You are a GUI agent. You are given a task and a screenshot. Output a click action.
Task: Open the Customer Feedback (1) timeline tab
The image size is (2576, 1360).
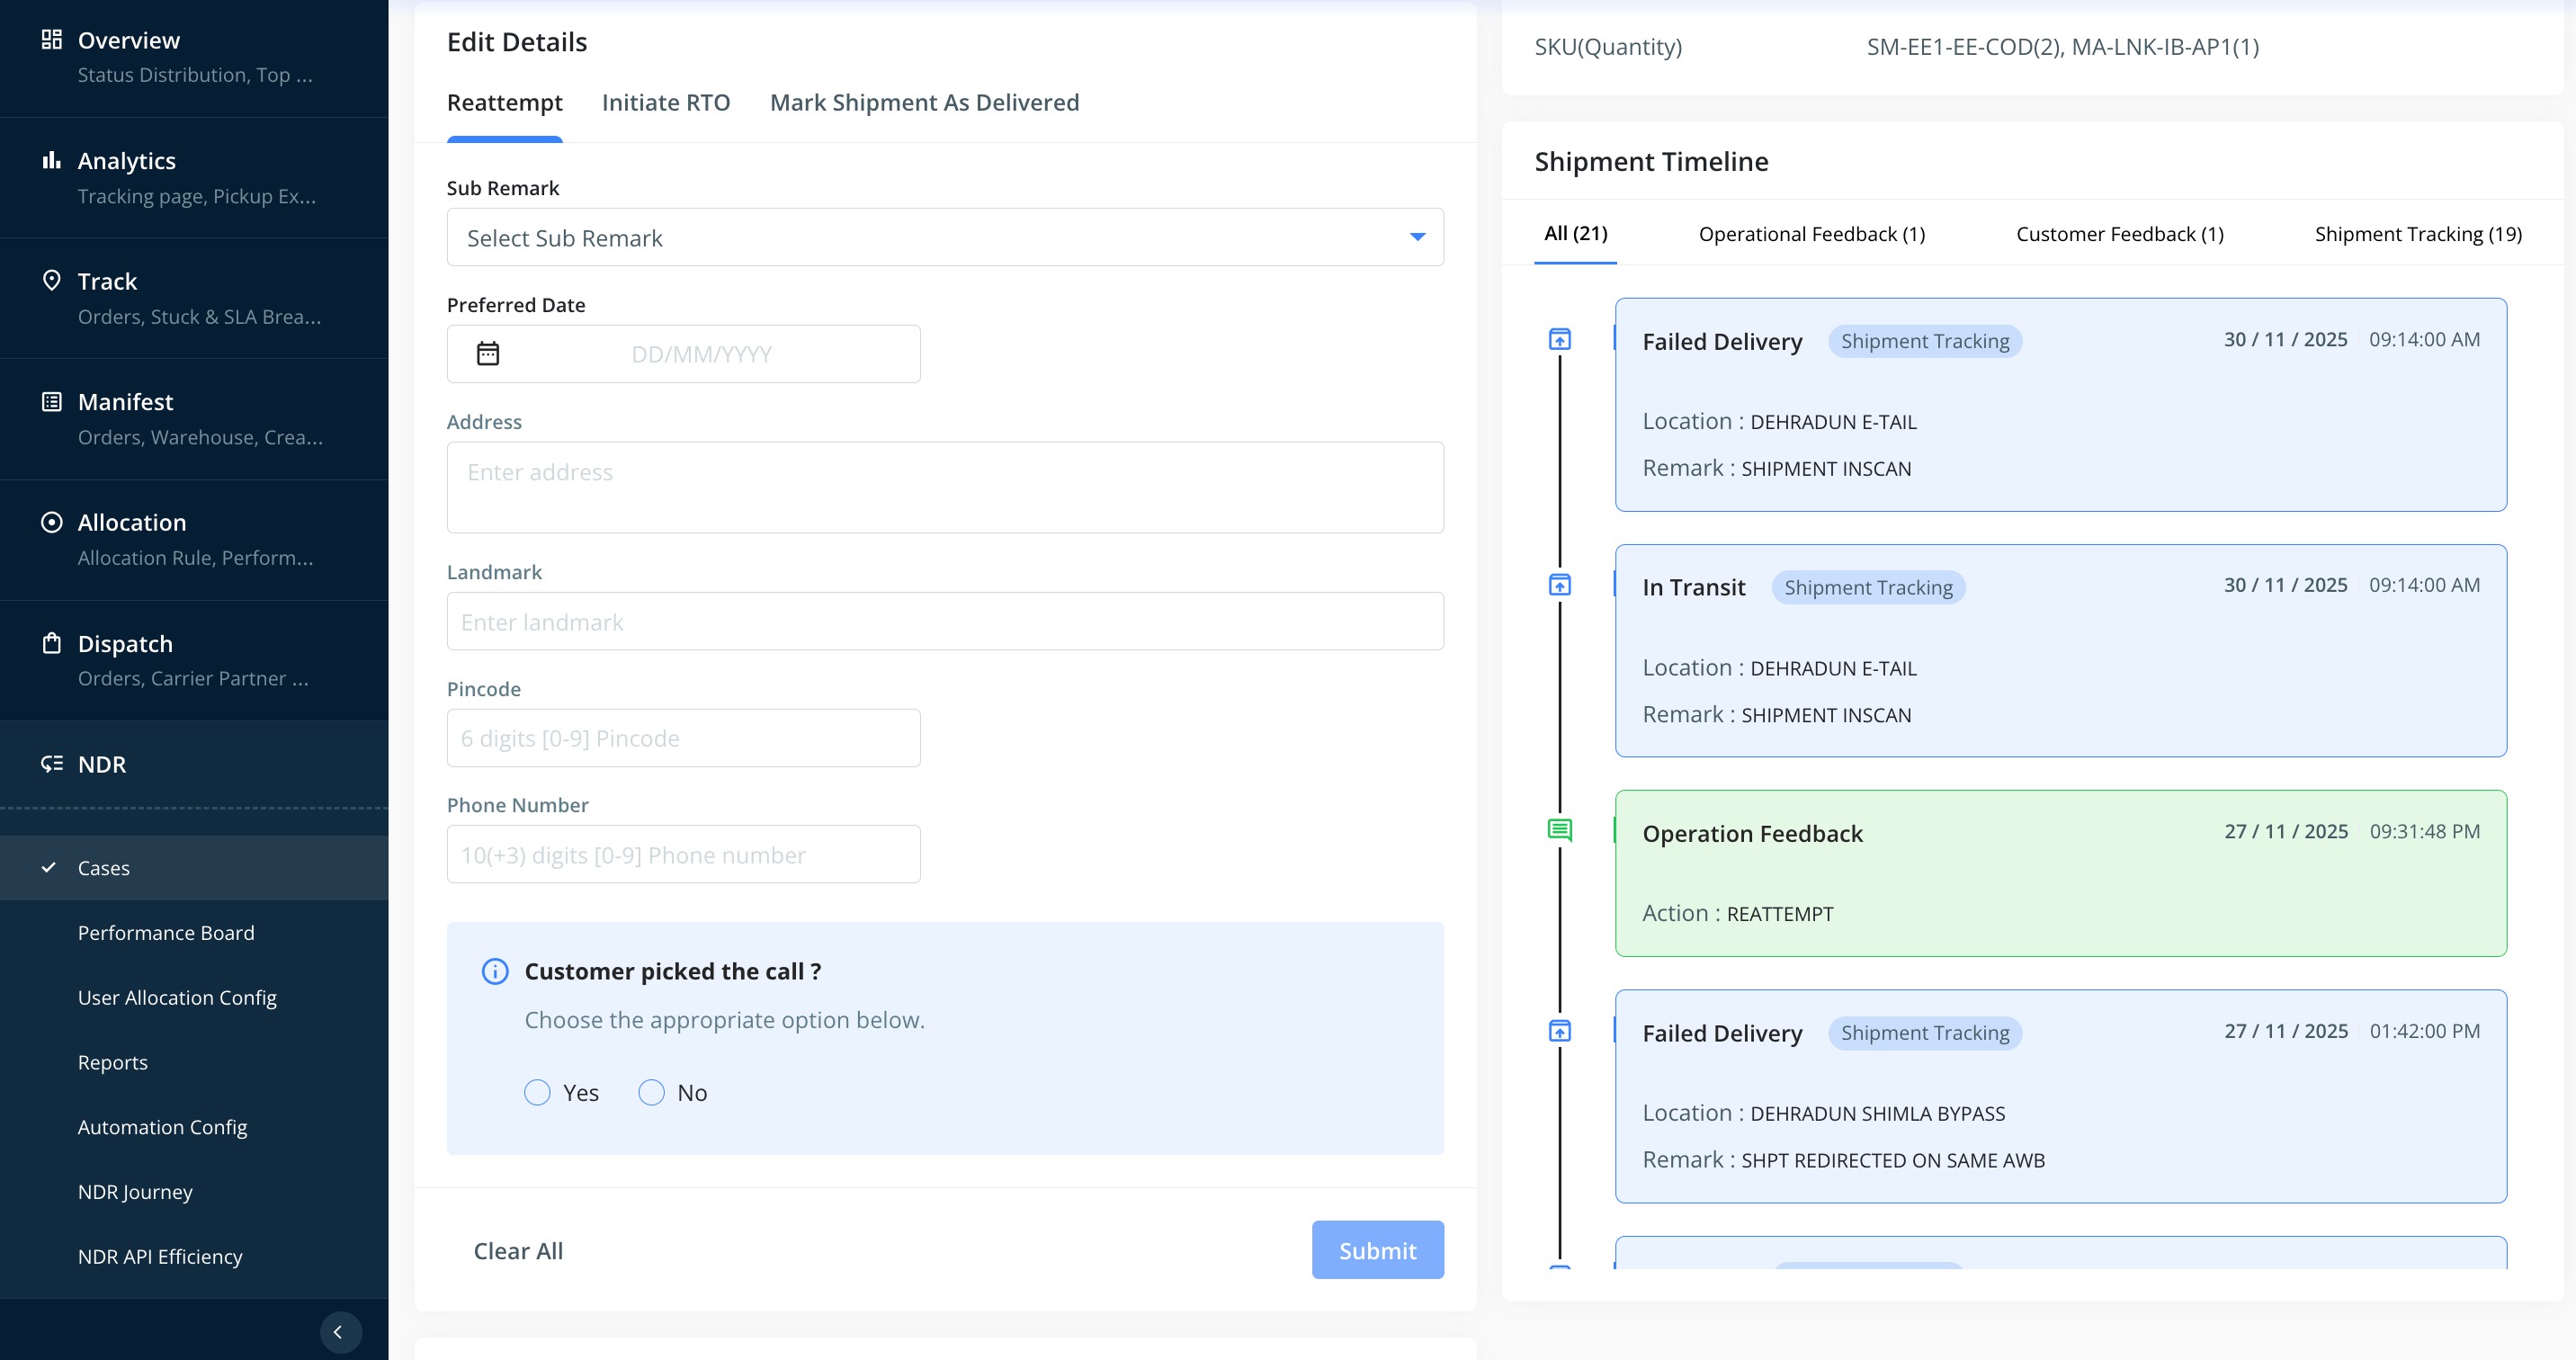click(x=2119, y=234)
